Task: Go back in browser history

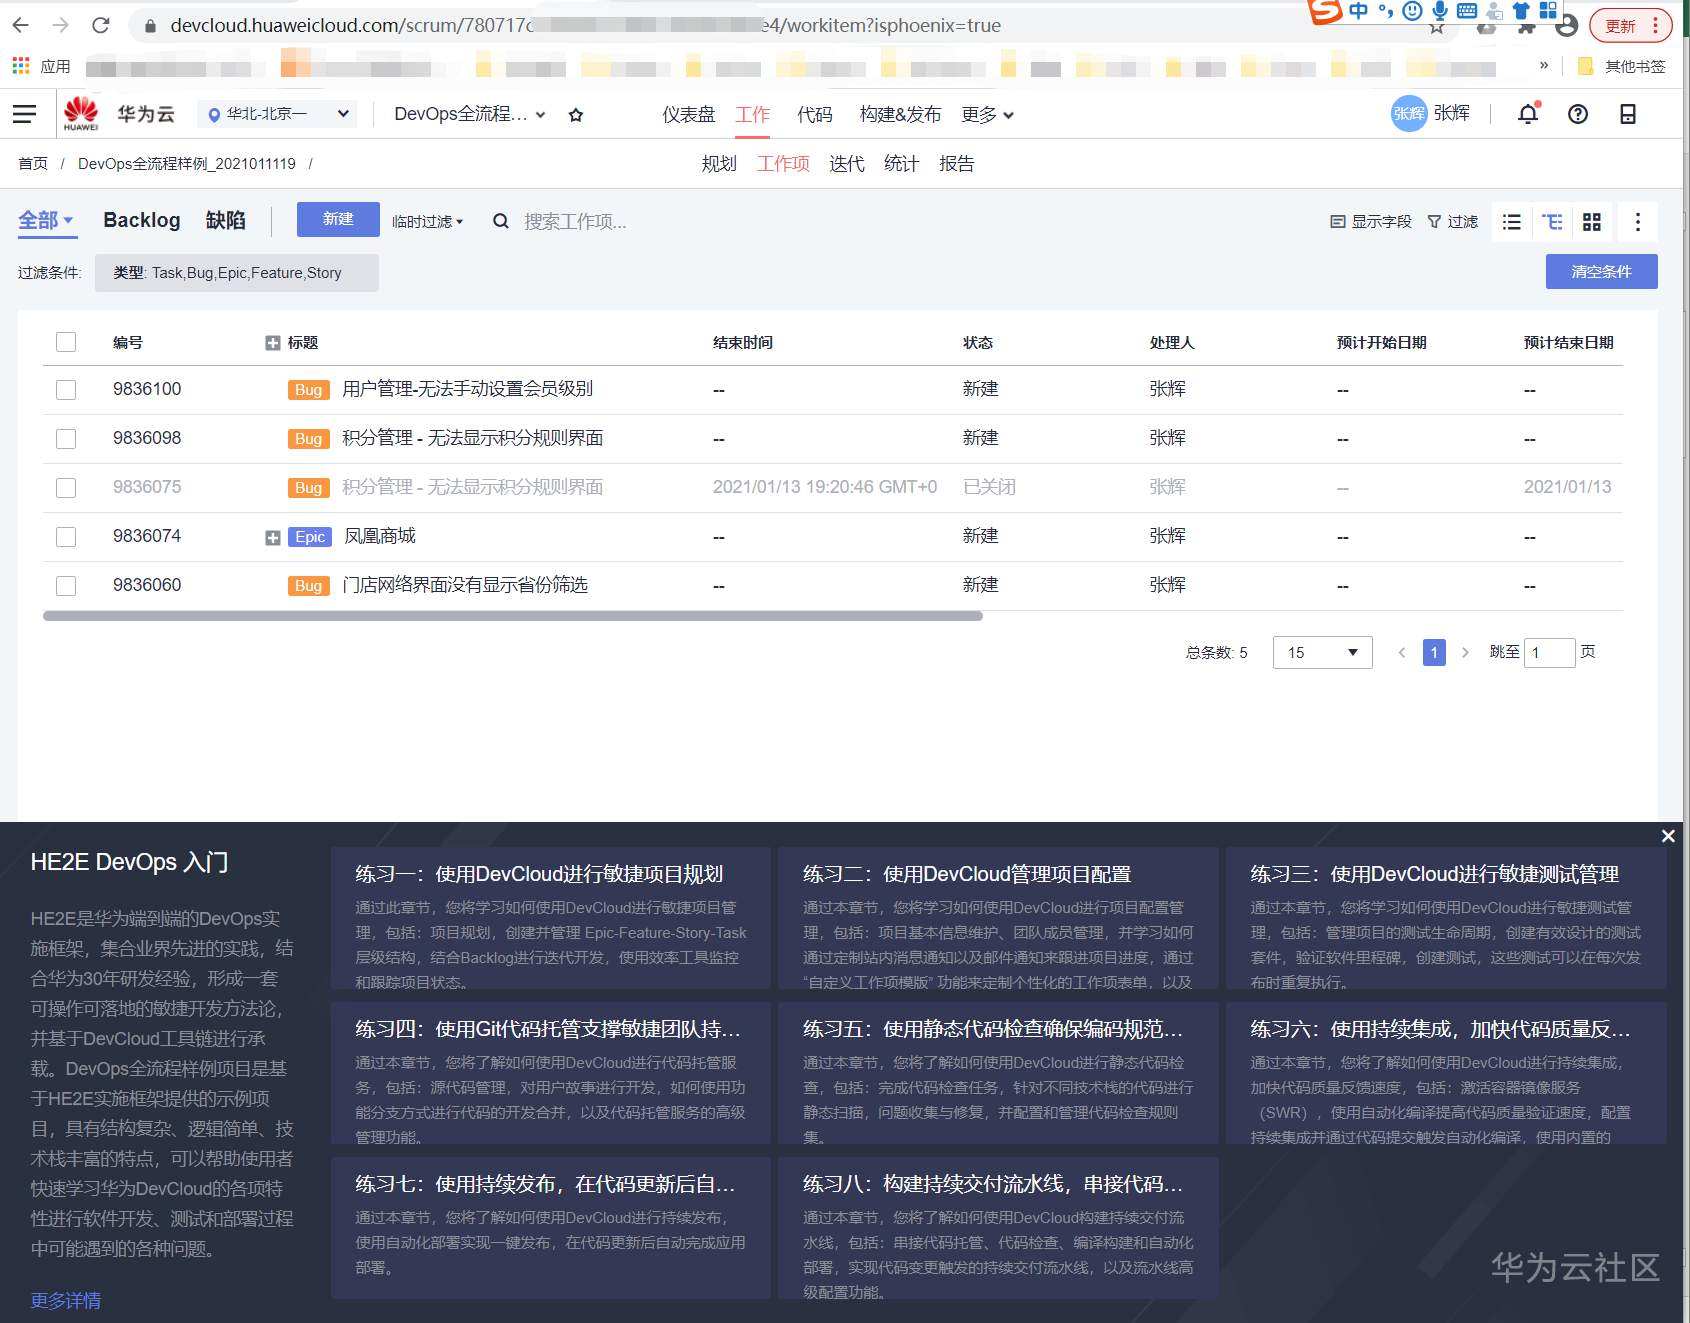Action: click(21, 25)
